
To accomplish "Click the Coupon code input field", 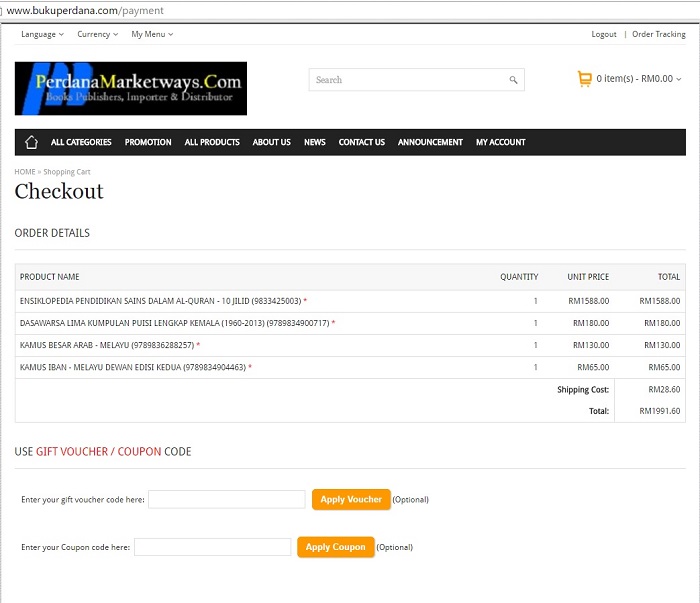I will [212, 547].
